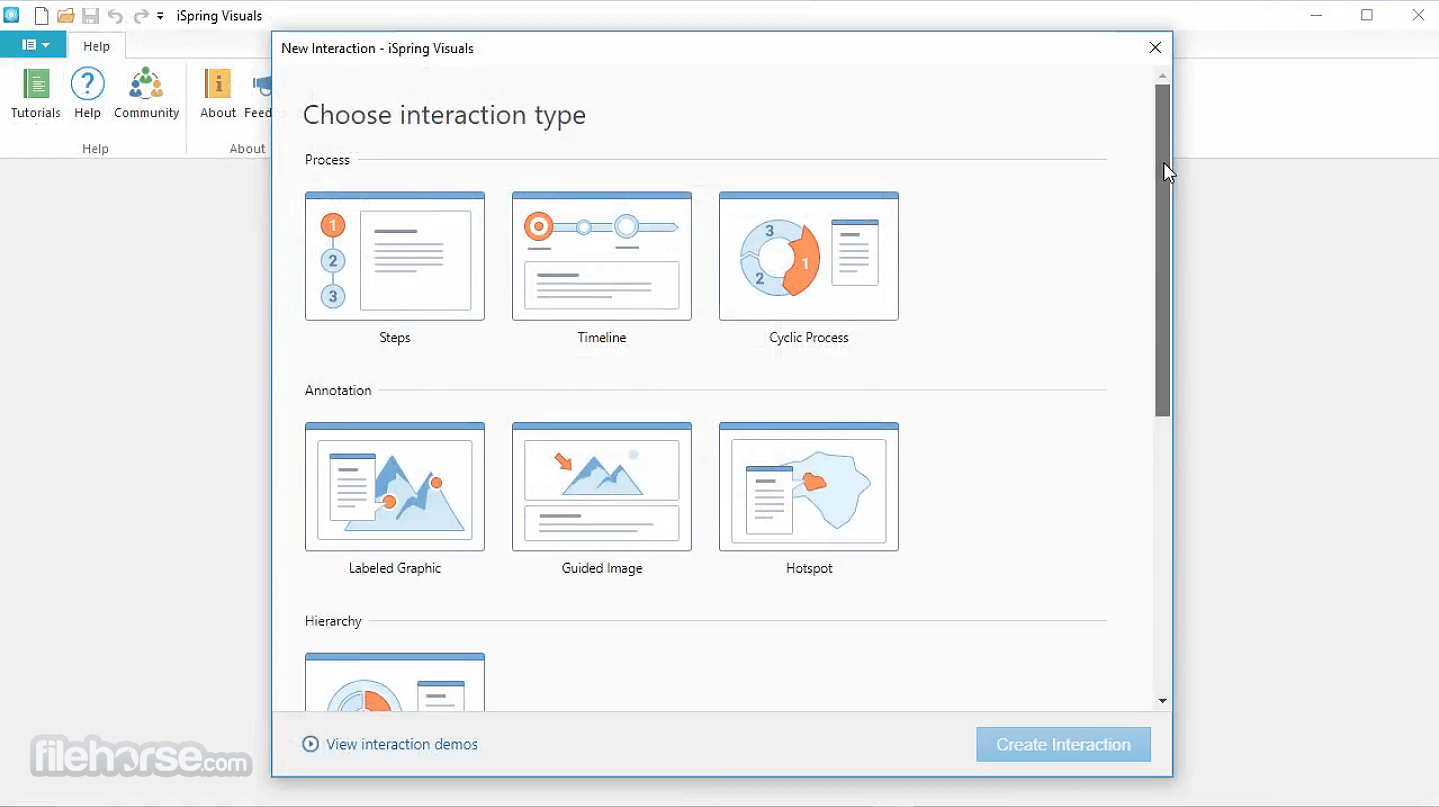Open the Community people icon
1439x807 pixels.
146,84
